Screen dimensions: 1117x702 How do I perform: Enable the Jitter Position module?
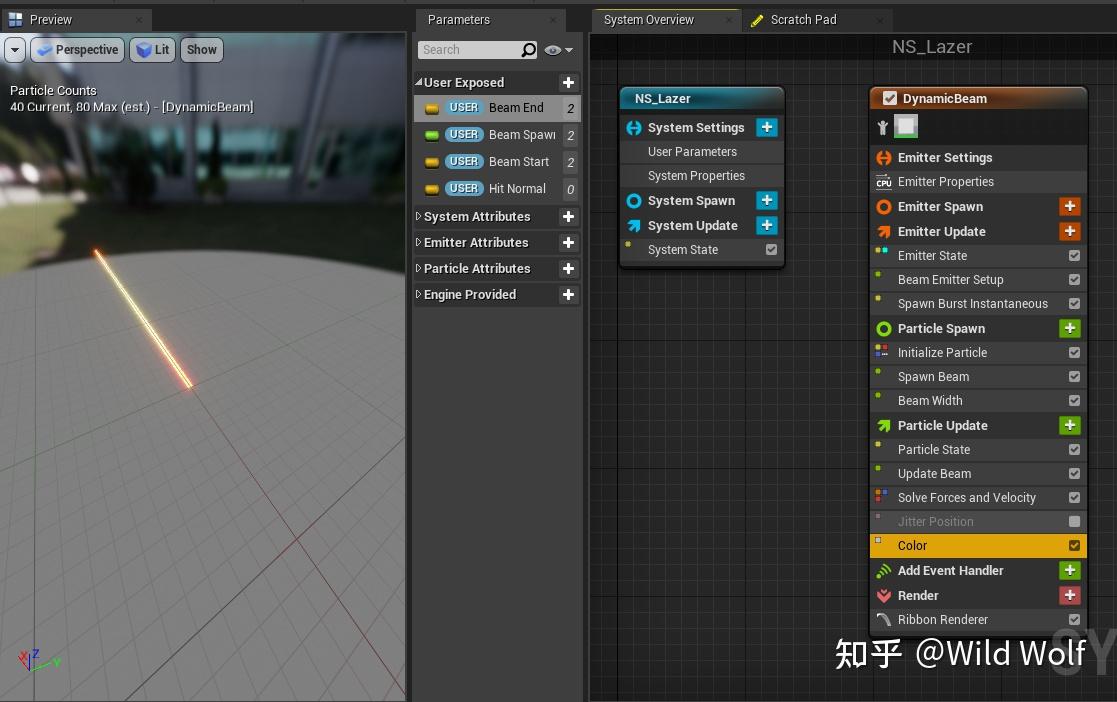coord(1074,521)
